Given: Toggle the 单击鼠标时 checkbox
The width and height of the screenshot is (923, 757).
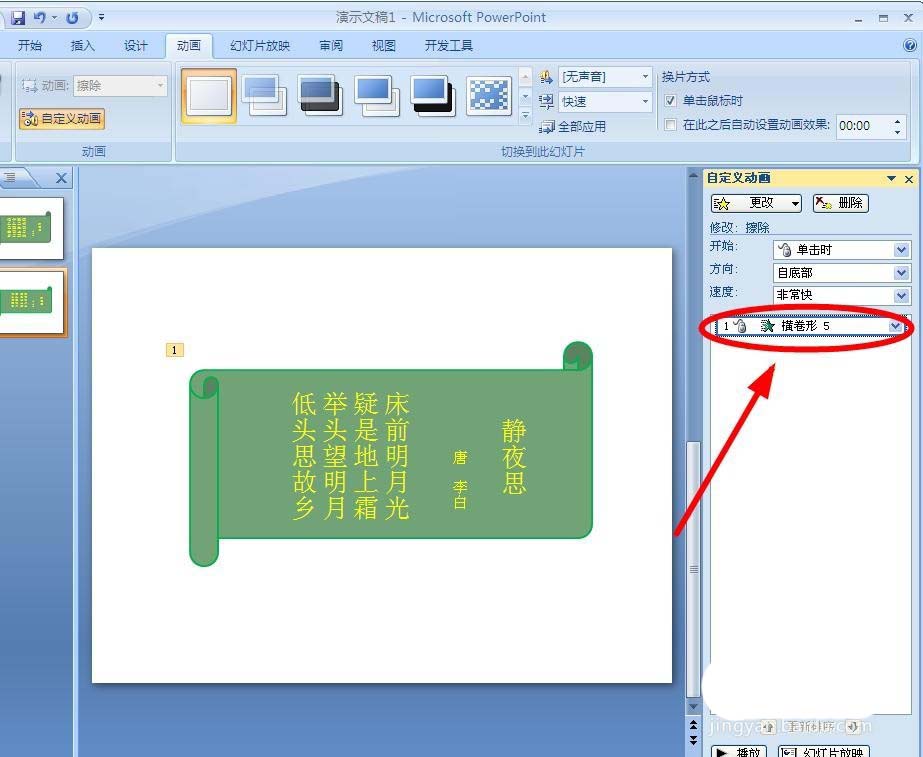Looking at the screenshot, I should click(x=670, y=101).
